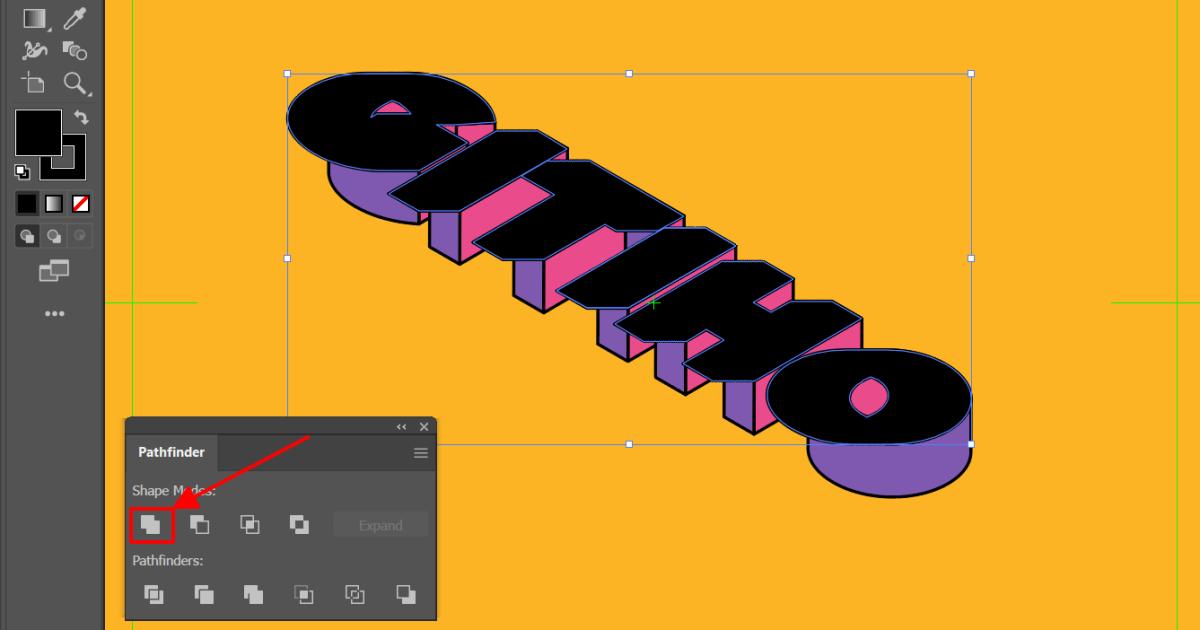Apply Divide pathfinder
The image size is (1200, 630).
(x=153, y=594)
